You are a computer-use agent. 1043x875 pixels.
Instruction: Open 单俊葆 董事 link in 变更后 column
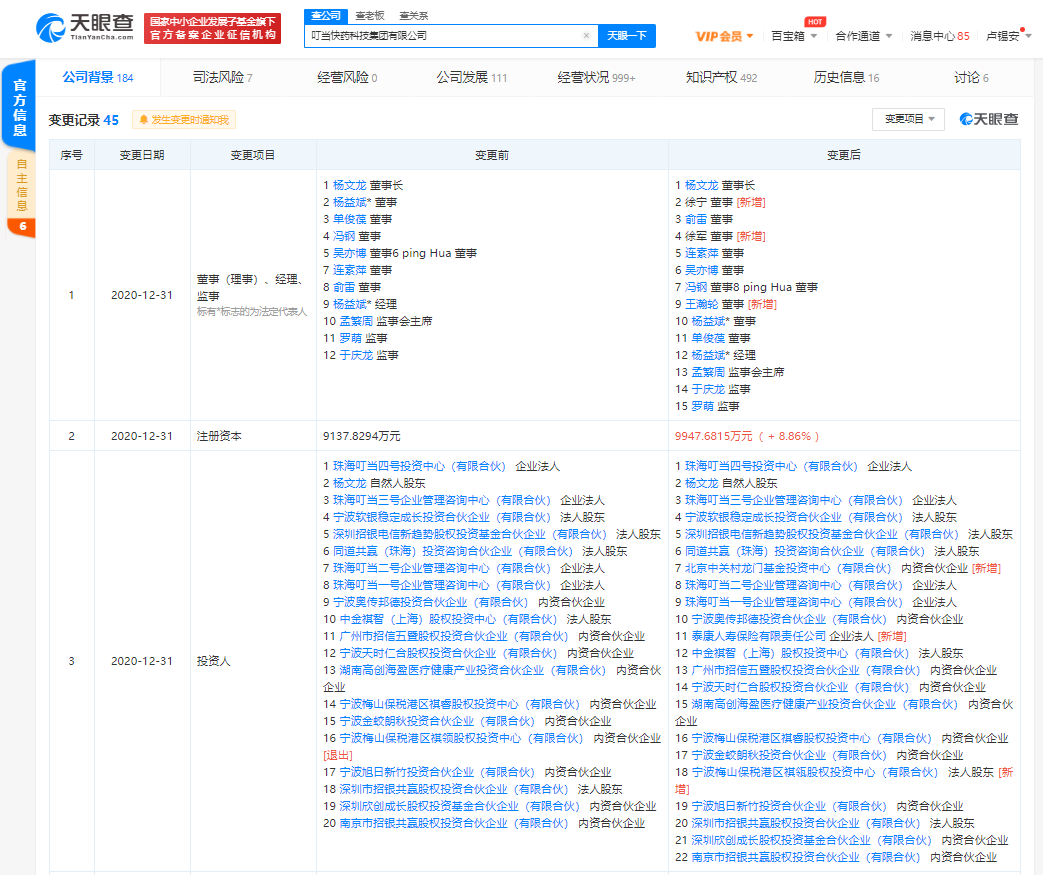(x=708, y=339)
